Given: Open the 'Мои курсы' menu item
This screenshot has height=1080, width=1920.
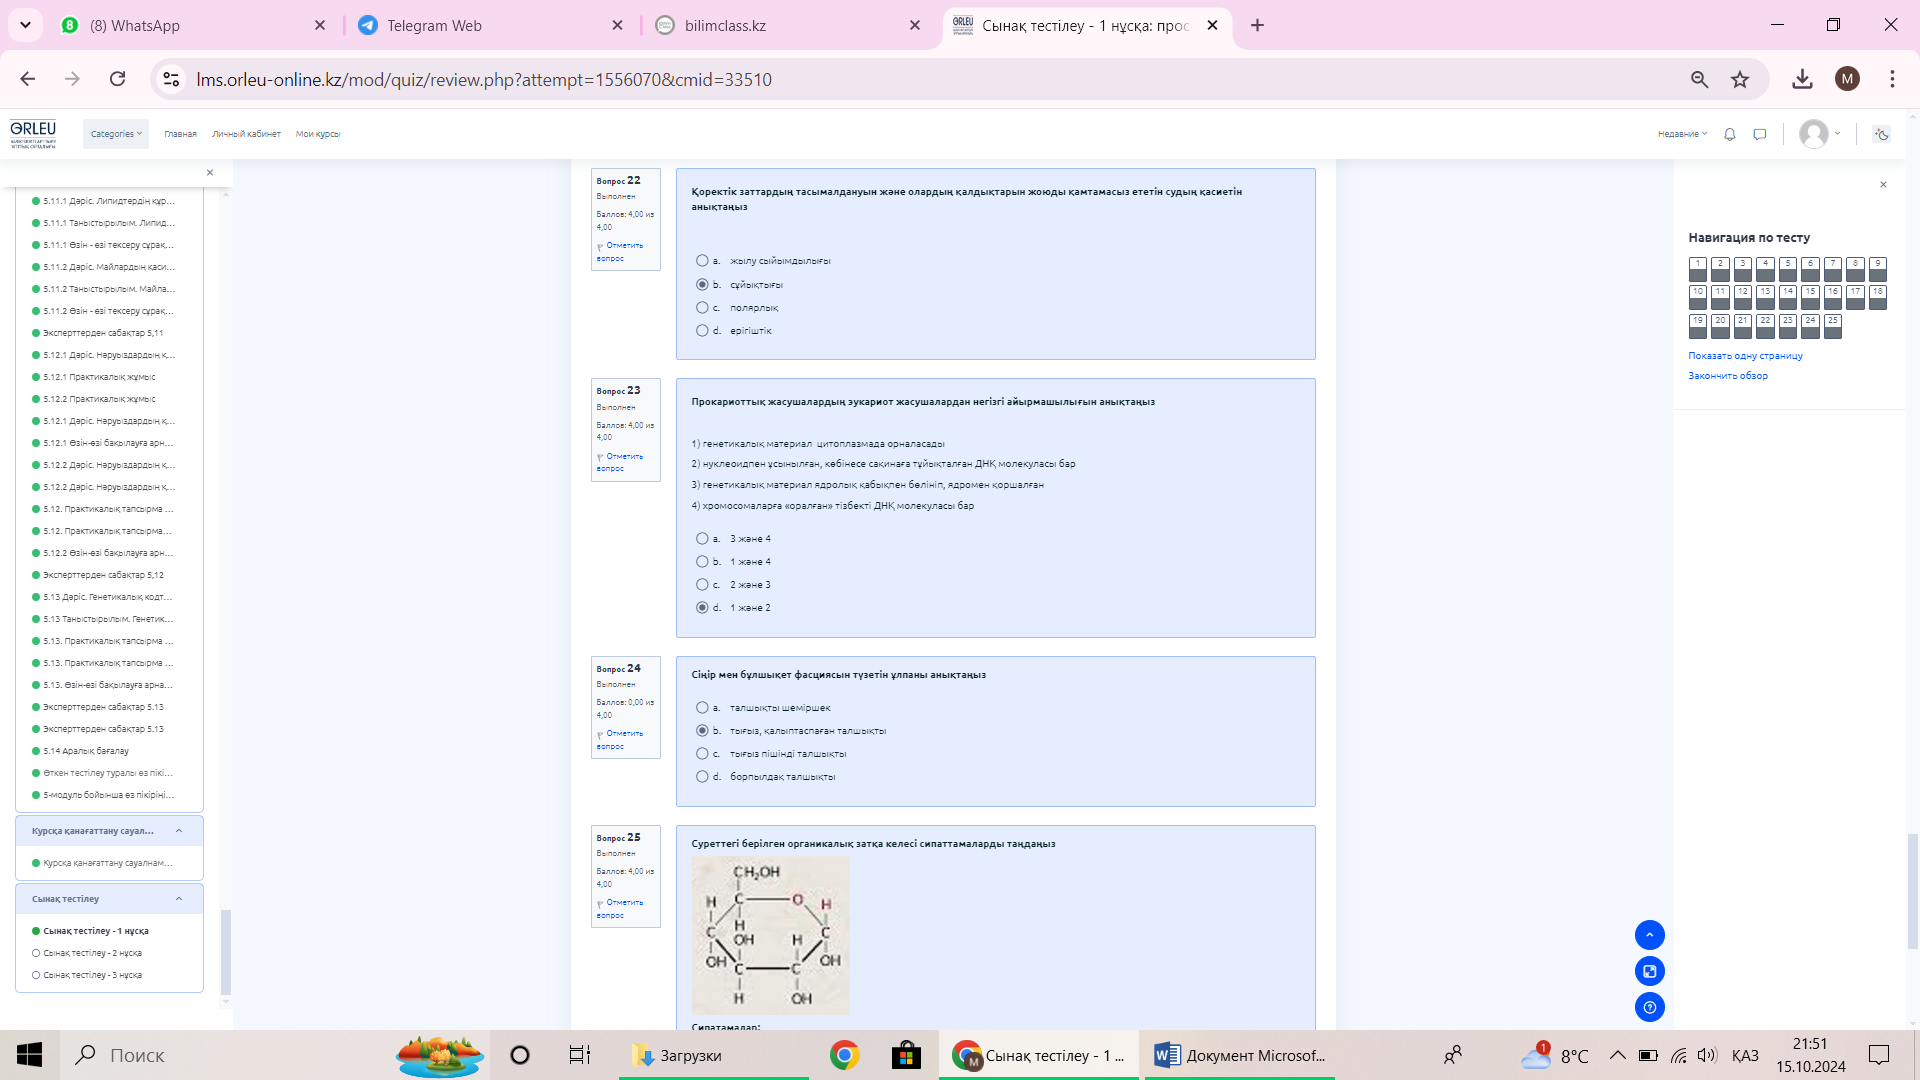Looking at the screenshot, I should pyautogui.click(x=318, y=134).
